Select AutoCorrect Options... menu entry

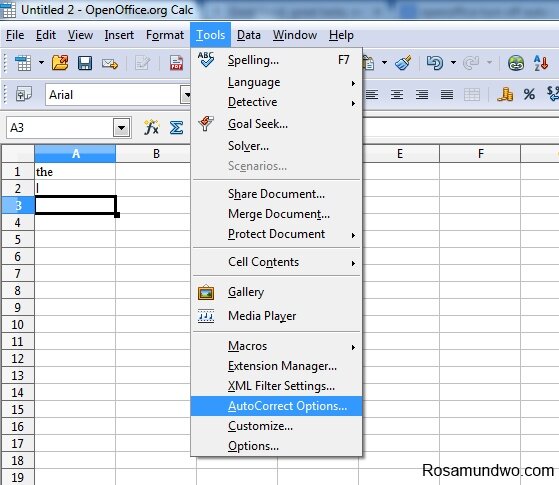click(x=277, y=406)
